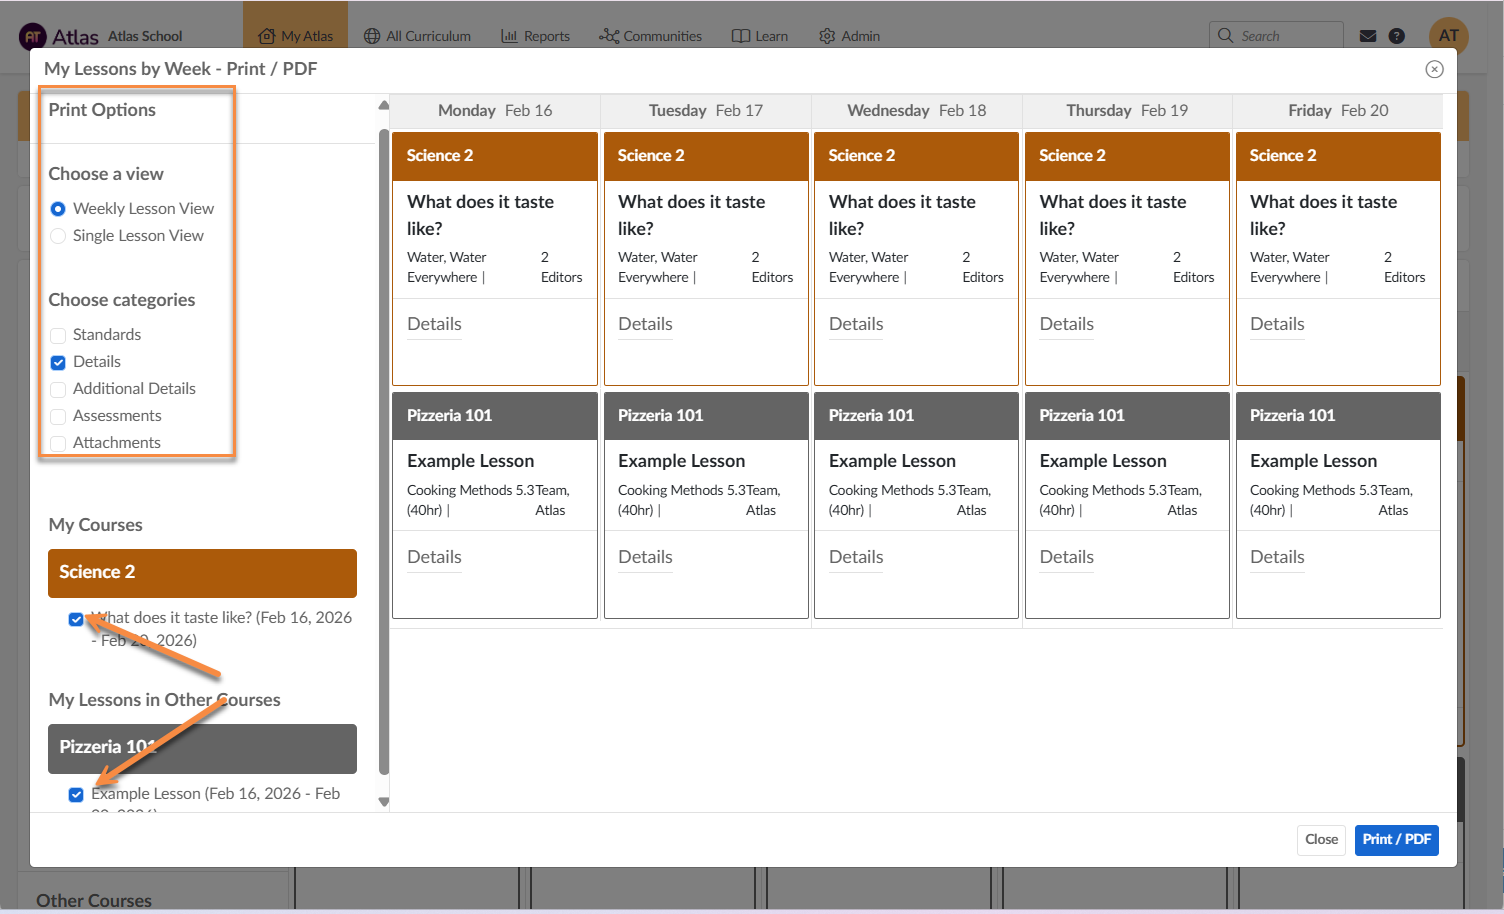Tick the Assessments checkbox

point(58,416)
